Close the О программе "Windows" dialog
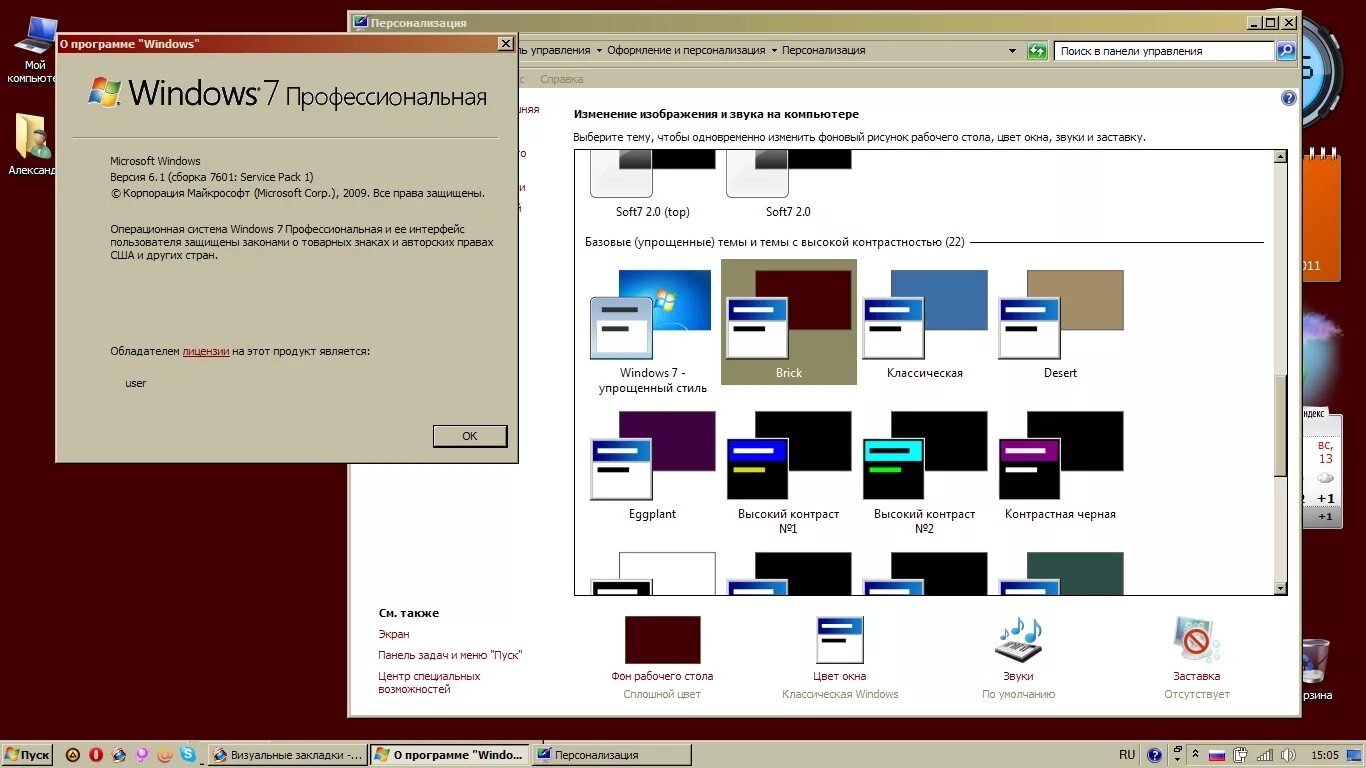This screenshot has height=768, width=1366. click(x=506, y=43)
